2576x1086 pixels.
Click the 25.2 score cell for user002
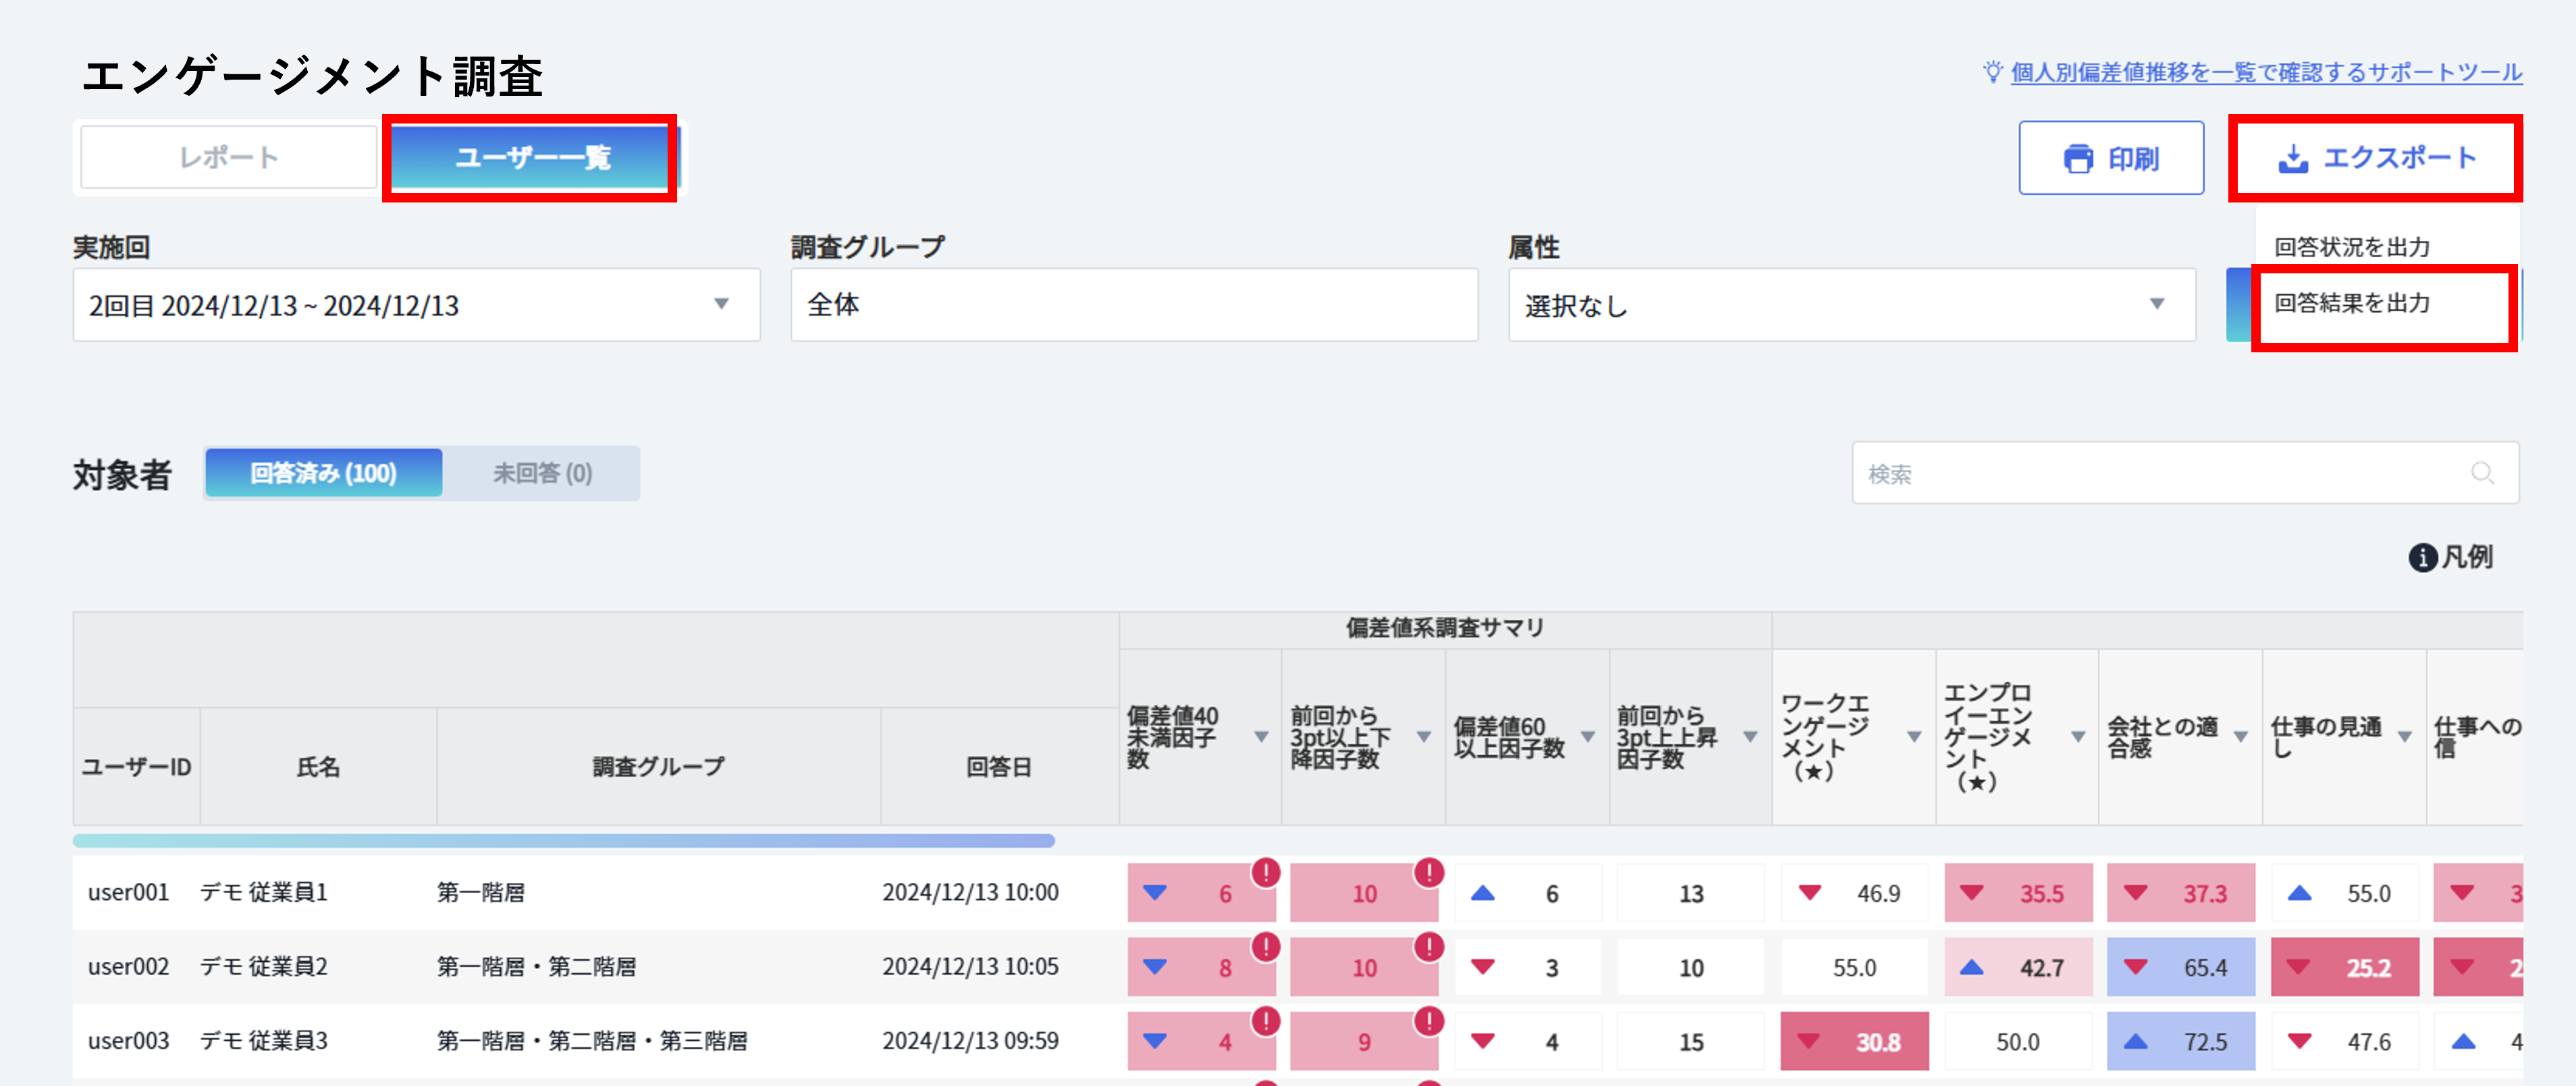tap(2344, 967)
